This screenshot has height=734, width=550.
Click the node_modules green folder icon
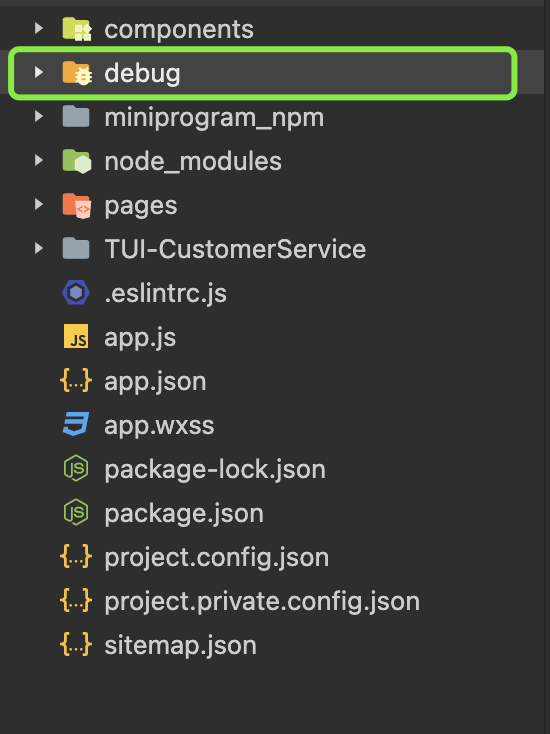77,161
